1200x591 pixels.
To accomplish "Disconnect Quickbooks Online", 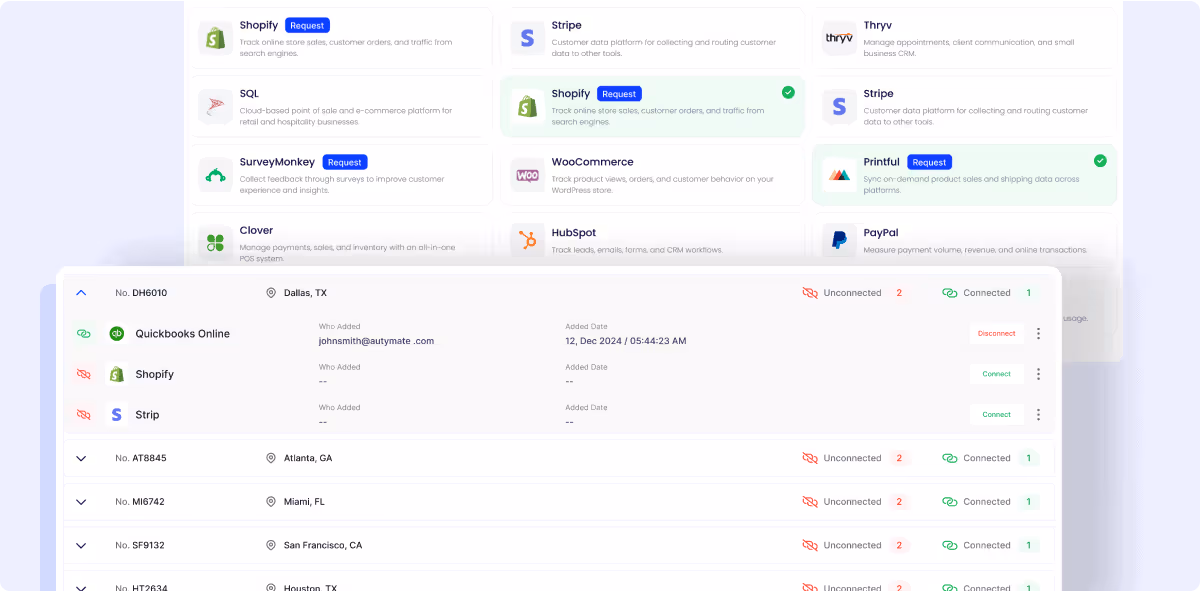I will tap(996, 334).
